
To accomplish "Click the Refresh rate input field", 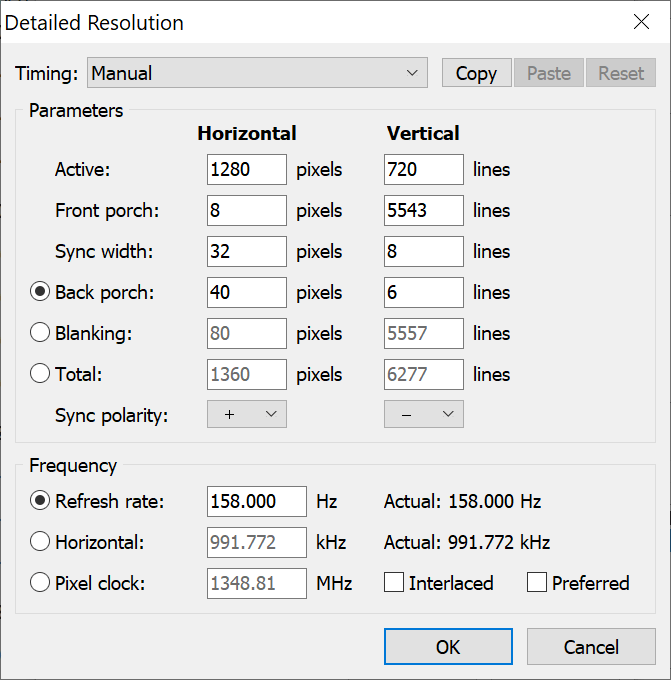I will pos(256,501).
